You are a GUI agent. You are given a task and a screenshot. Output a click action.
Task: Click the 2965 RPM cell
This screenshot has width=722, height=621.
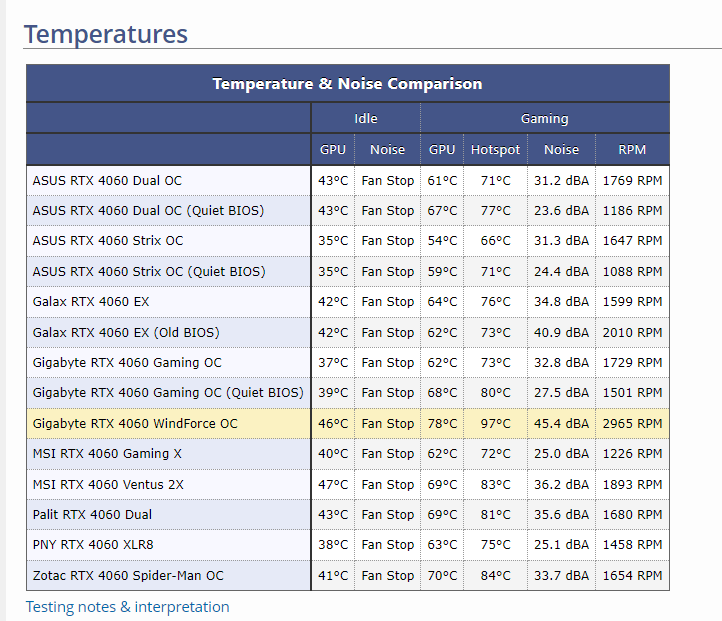coord(632,424)
